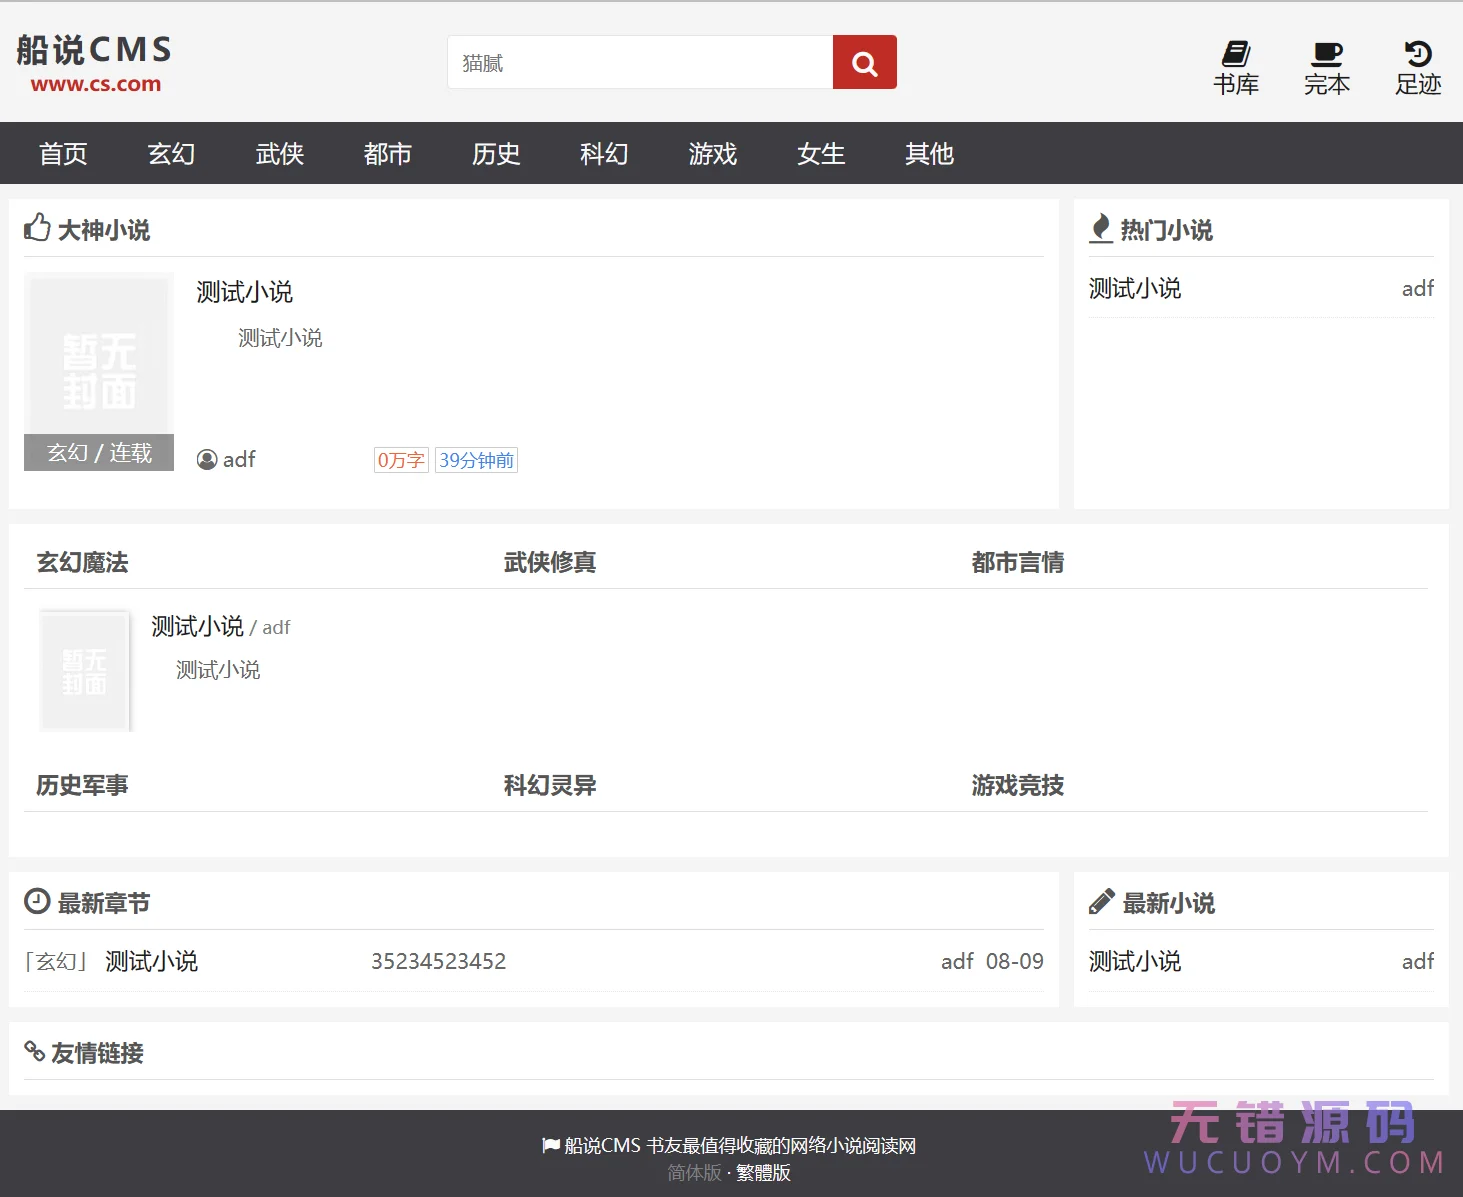
Task: Go to 首页 in the navigation bar
Action: pyautogui.click(x=63, y=154)
